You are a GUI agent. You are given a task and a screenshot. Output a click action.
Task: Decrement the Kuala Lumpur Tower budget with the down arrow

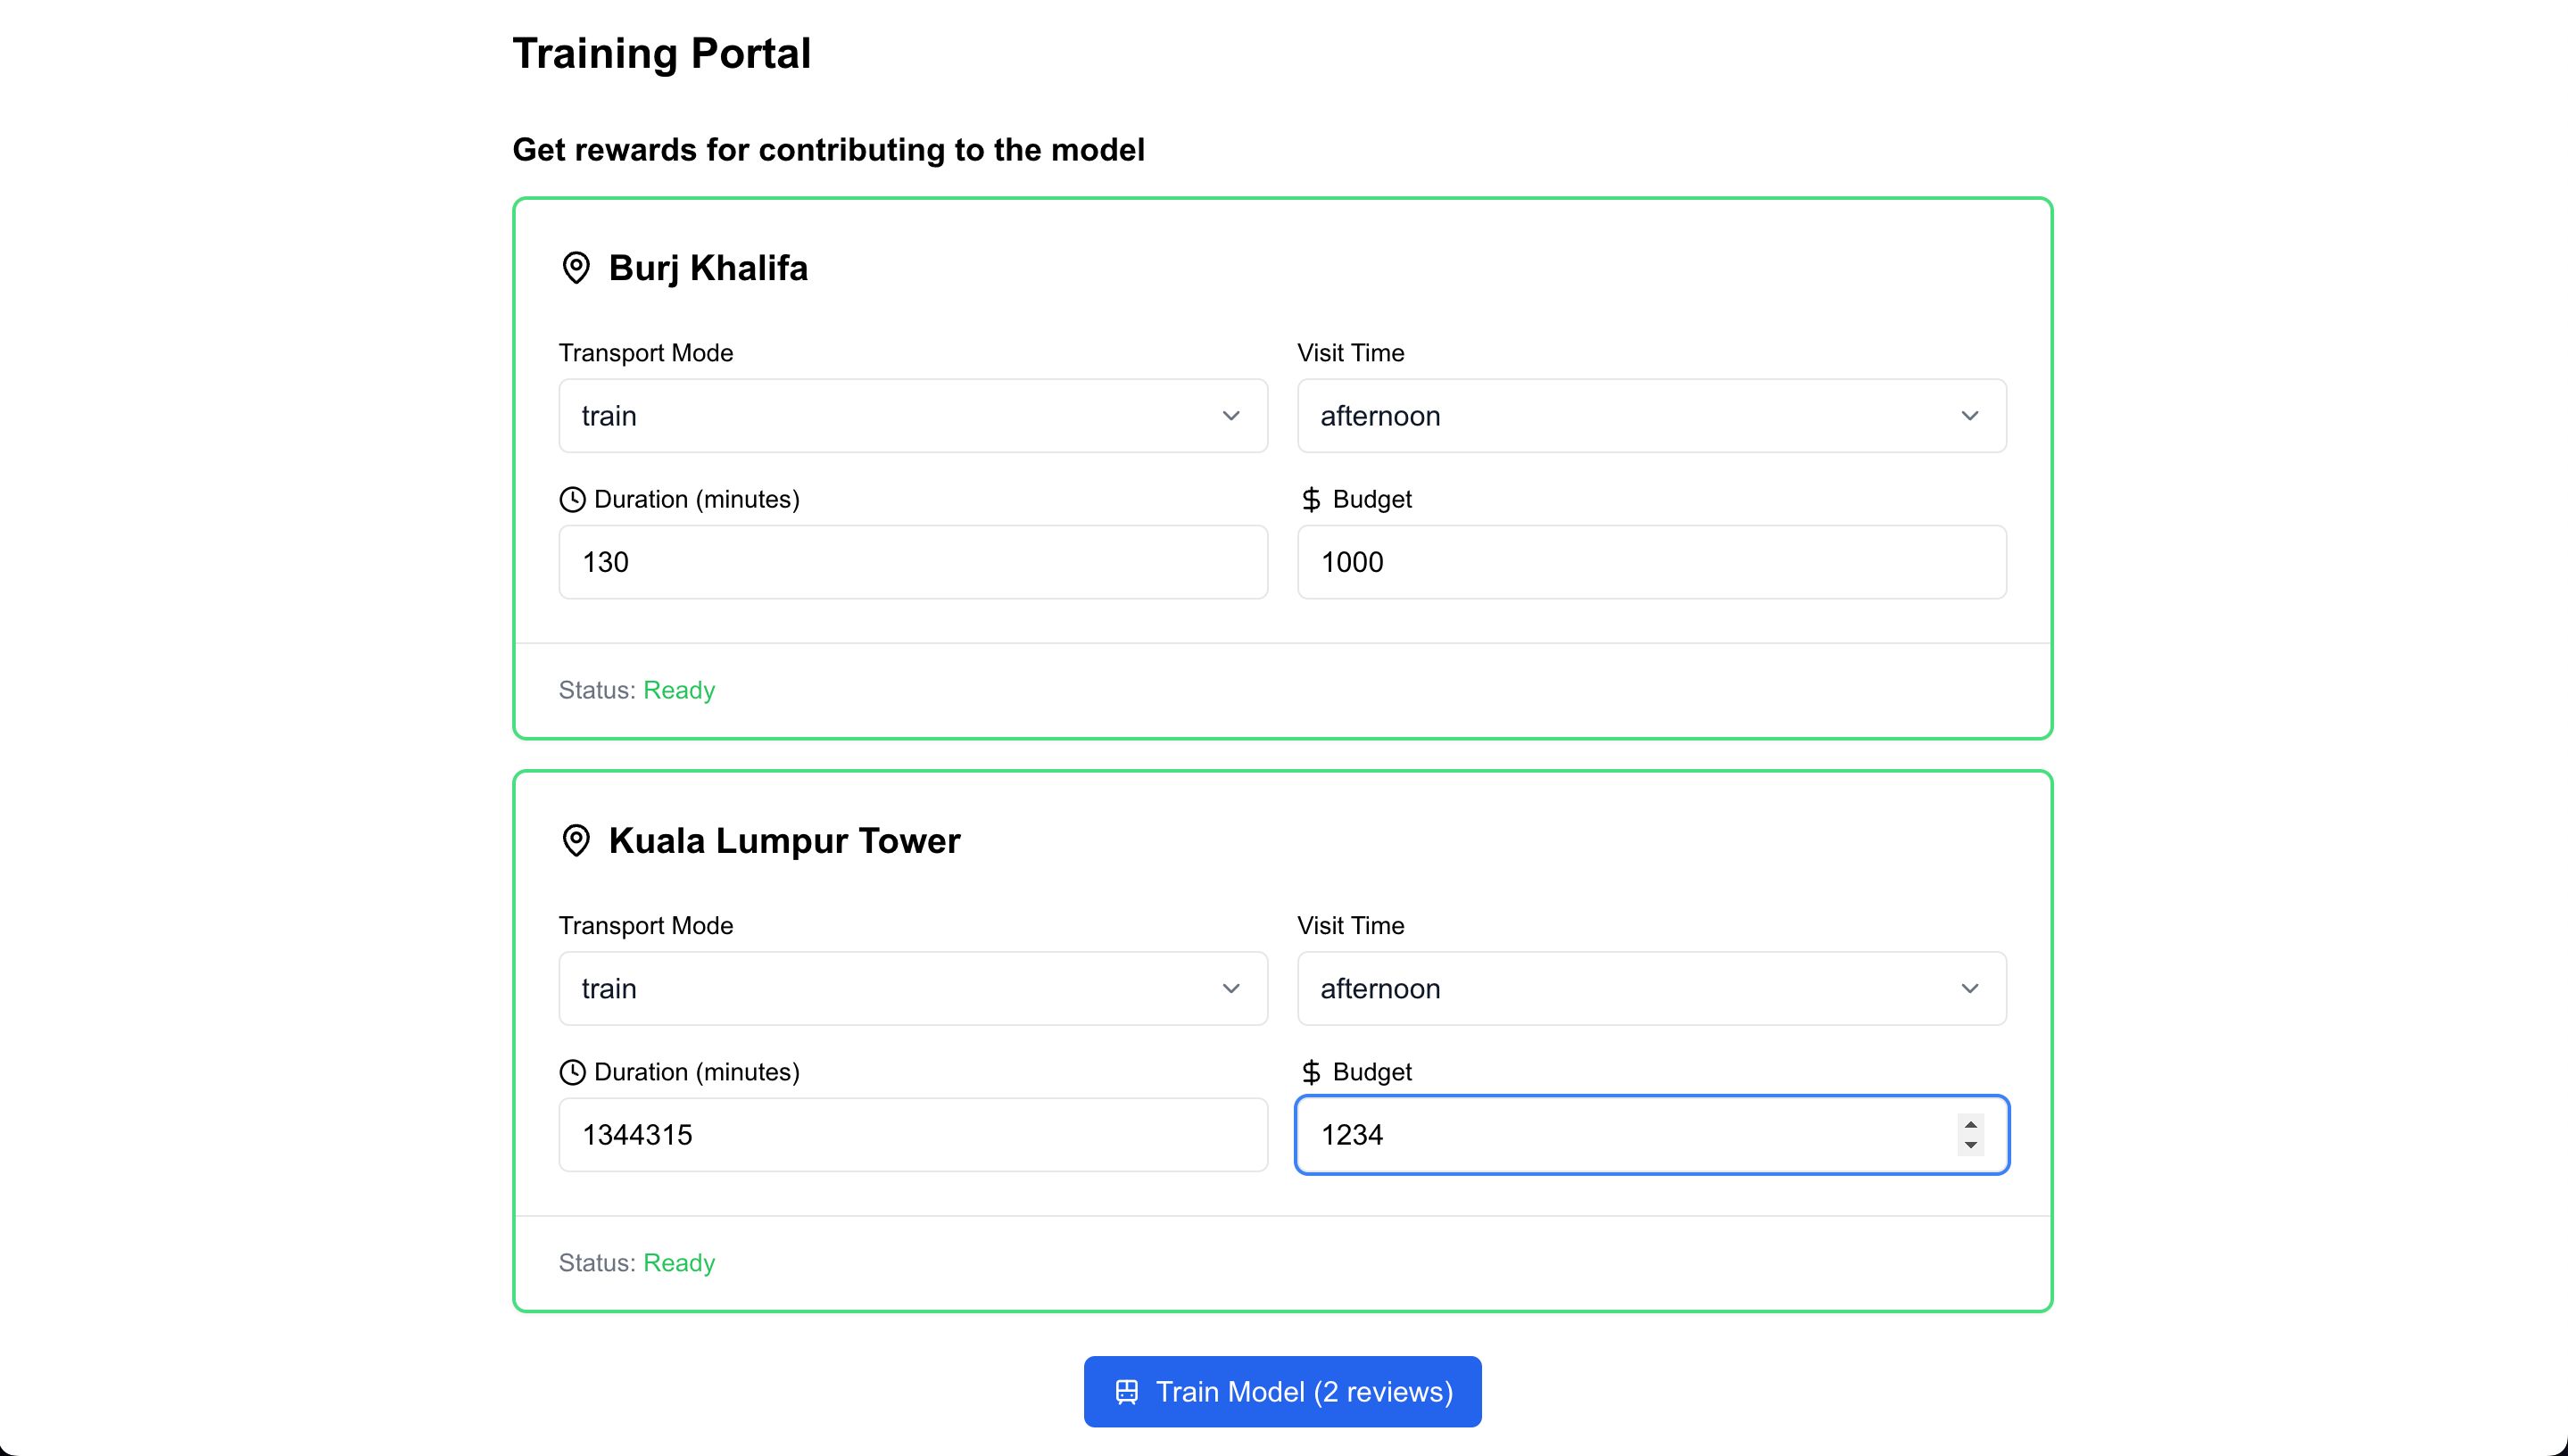click(x=1970, y=1145)
